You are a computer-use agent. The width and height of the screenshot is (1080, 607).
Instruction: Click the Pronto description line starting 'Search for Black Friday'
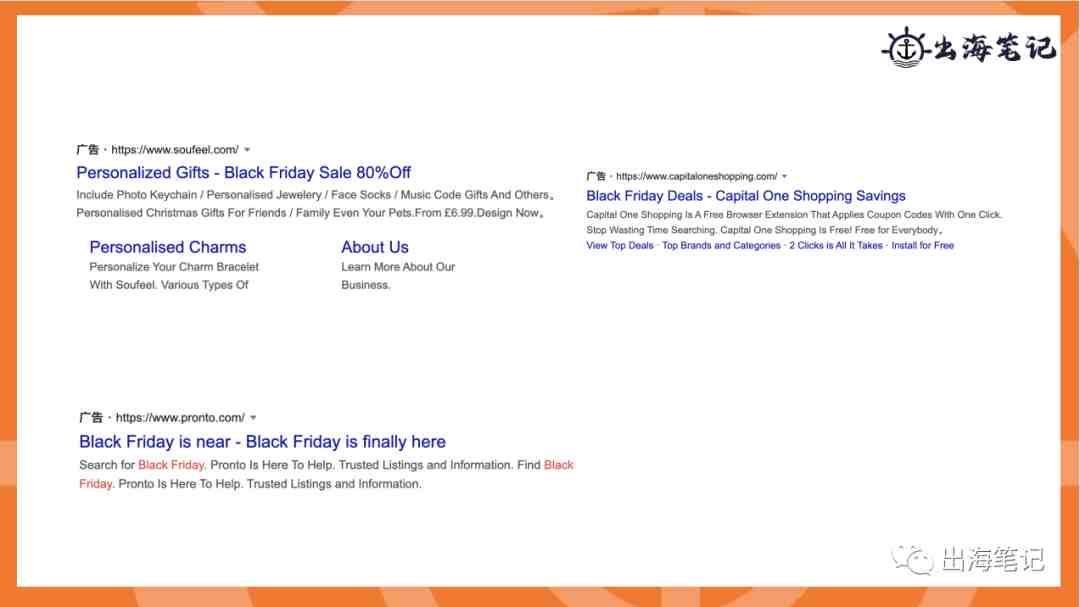(326, 465)
